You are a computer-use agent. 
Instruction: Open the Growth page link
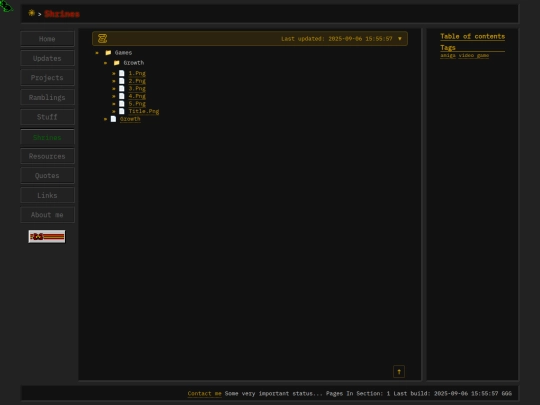(x=130, y=119)
